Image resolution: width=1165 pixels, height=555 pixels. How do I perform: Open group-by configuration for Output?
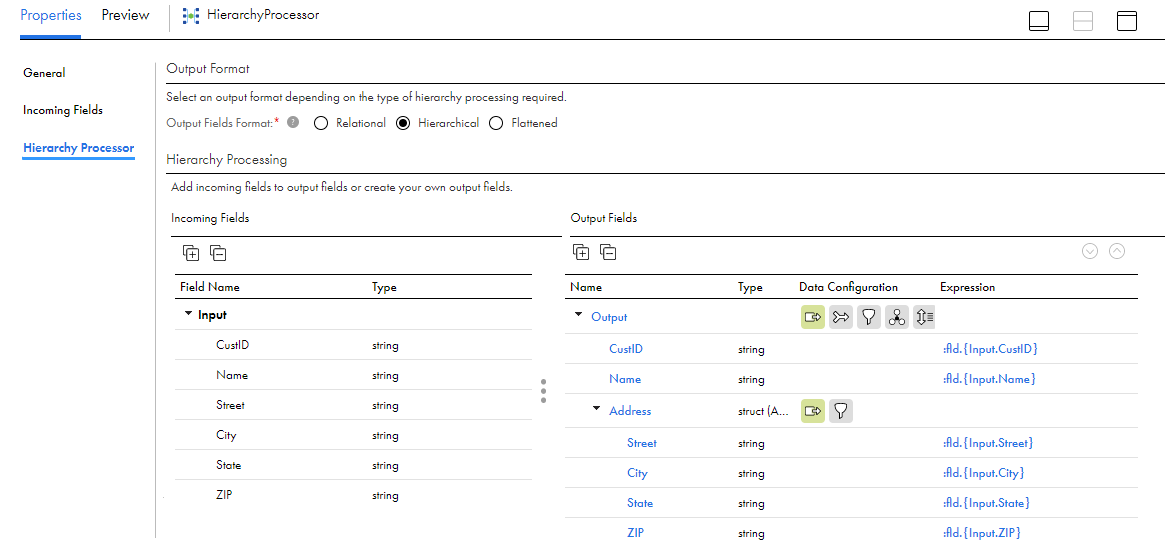click(x=897, y=317)
